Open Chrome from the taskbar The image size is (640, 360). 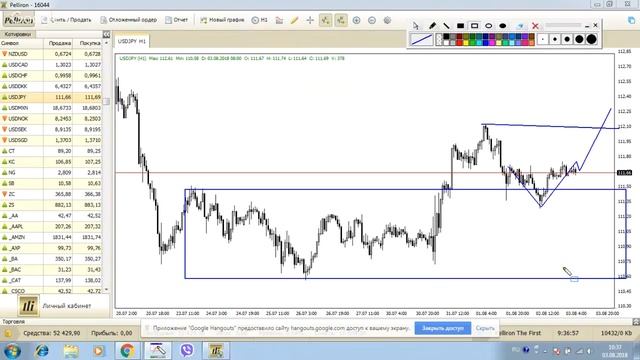coord(127,351)
